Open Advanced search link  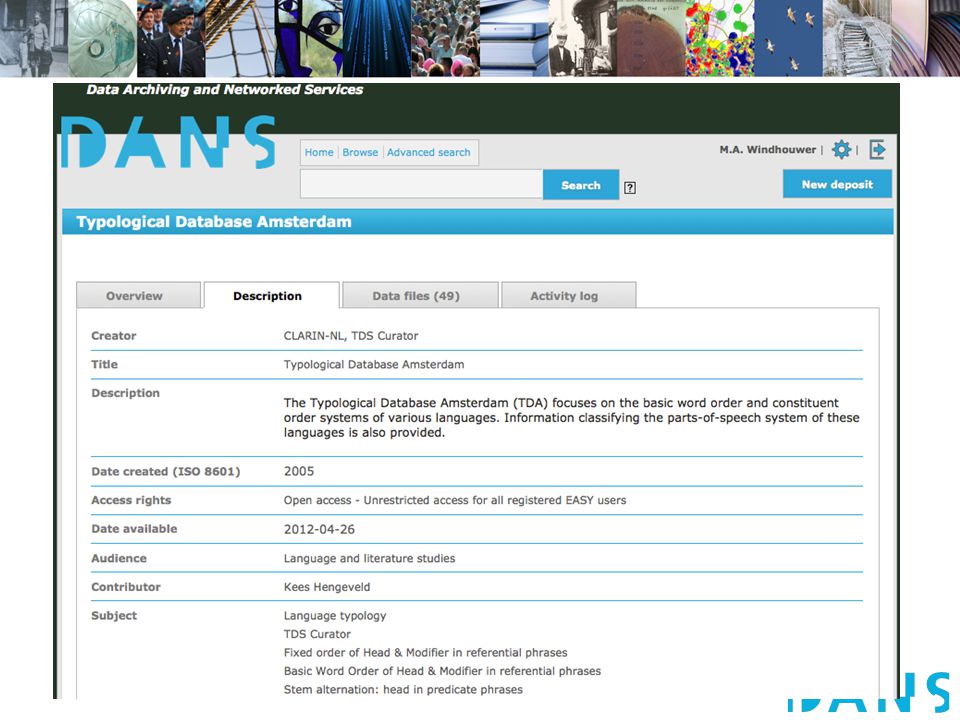[429, 152]
